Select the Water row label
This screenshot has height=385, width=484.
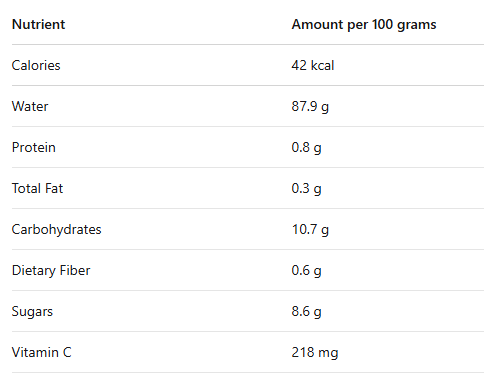30,106
